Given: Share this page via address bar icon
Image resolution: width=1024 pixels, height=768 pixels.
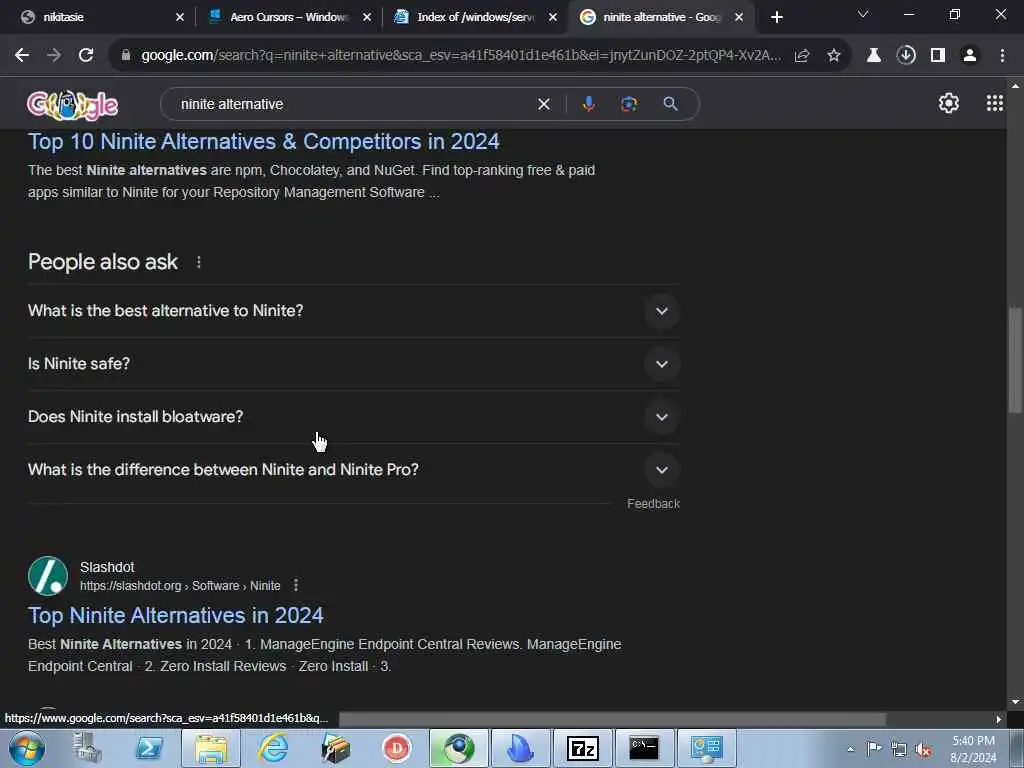Looking at the screenshot, I should [802, 56].
